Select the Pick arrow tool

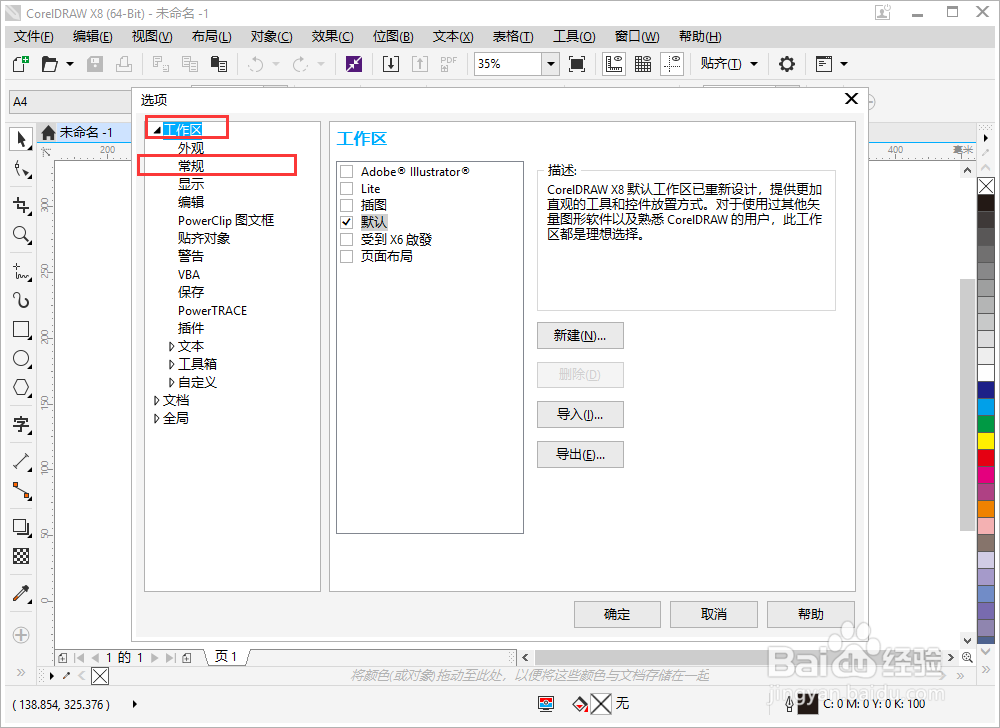21,139
